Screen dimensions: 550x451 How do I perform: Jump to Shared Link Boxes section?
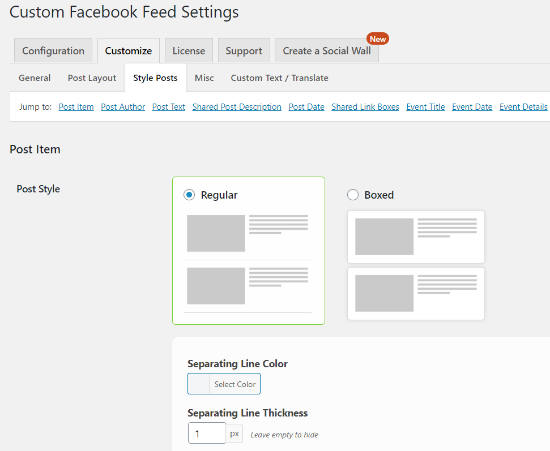coord(365,107)
